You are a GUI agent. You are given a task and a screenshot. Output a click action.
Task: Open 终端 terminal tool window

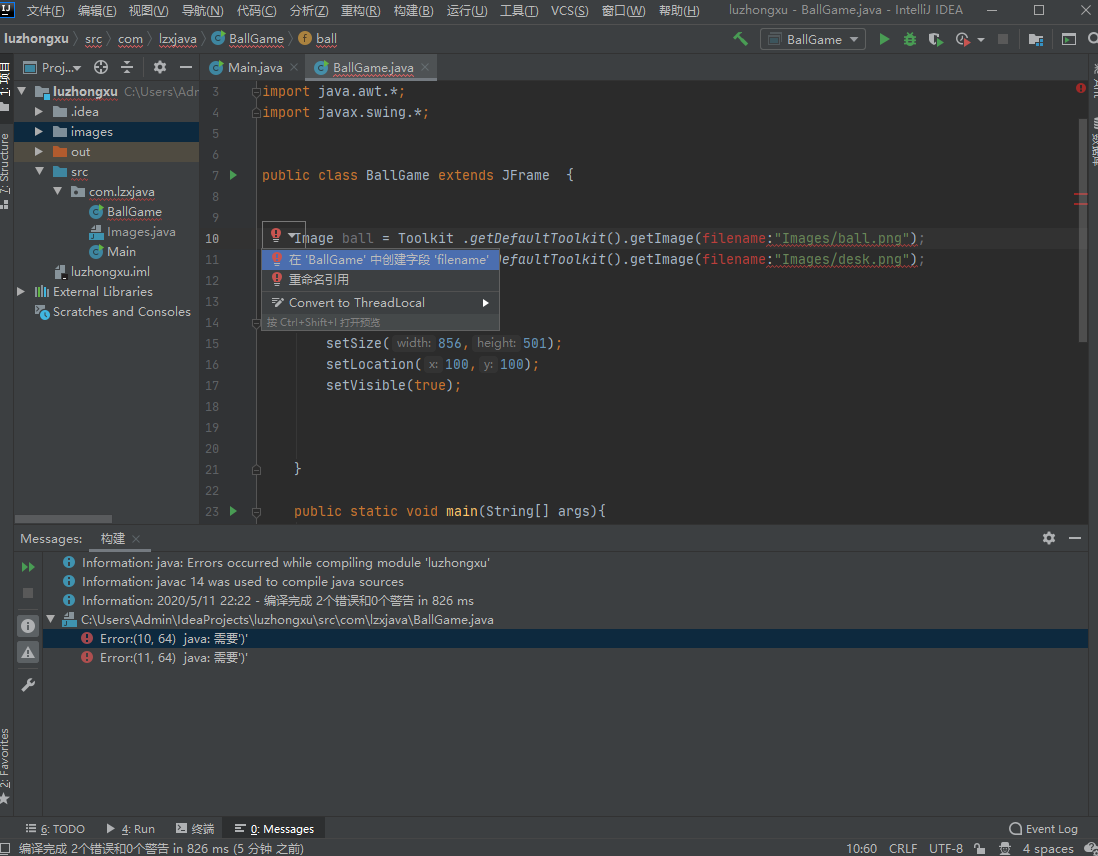(x=195, y=829)
